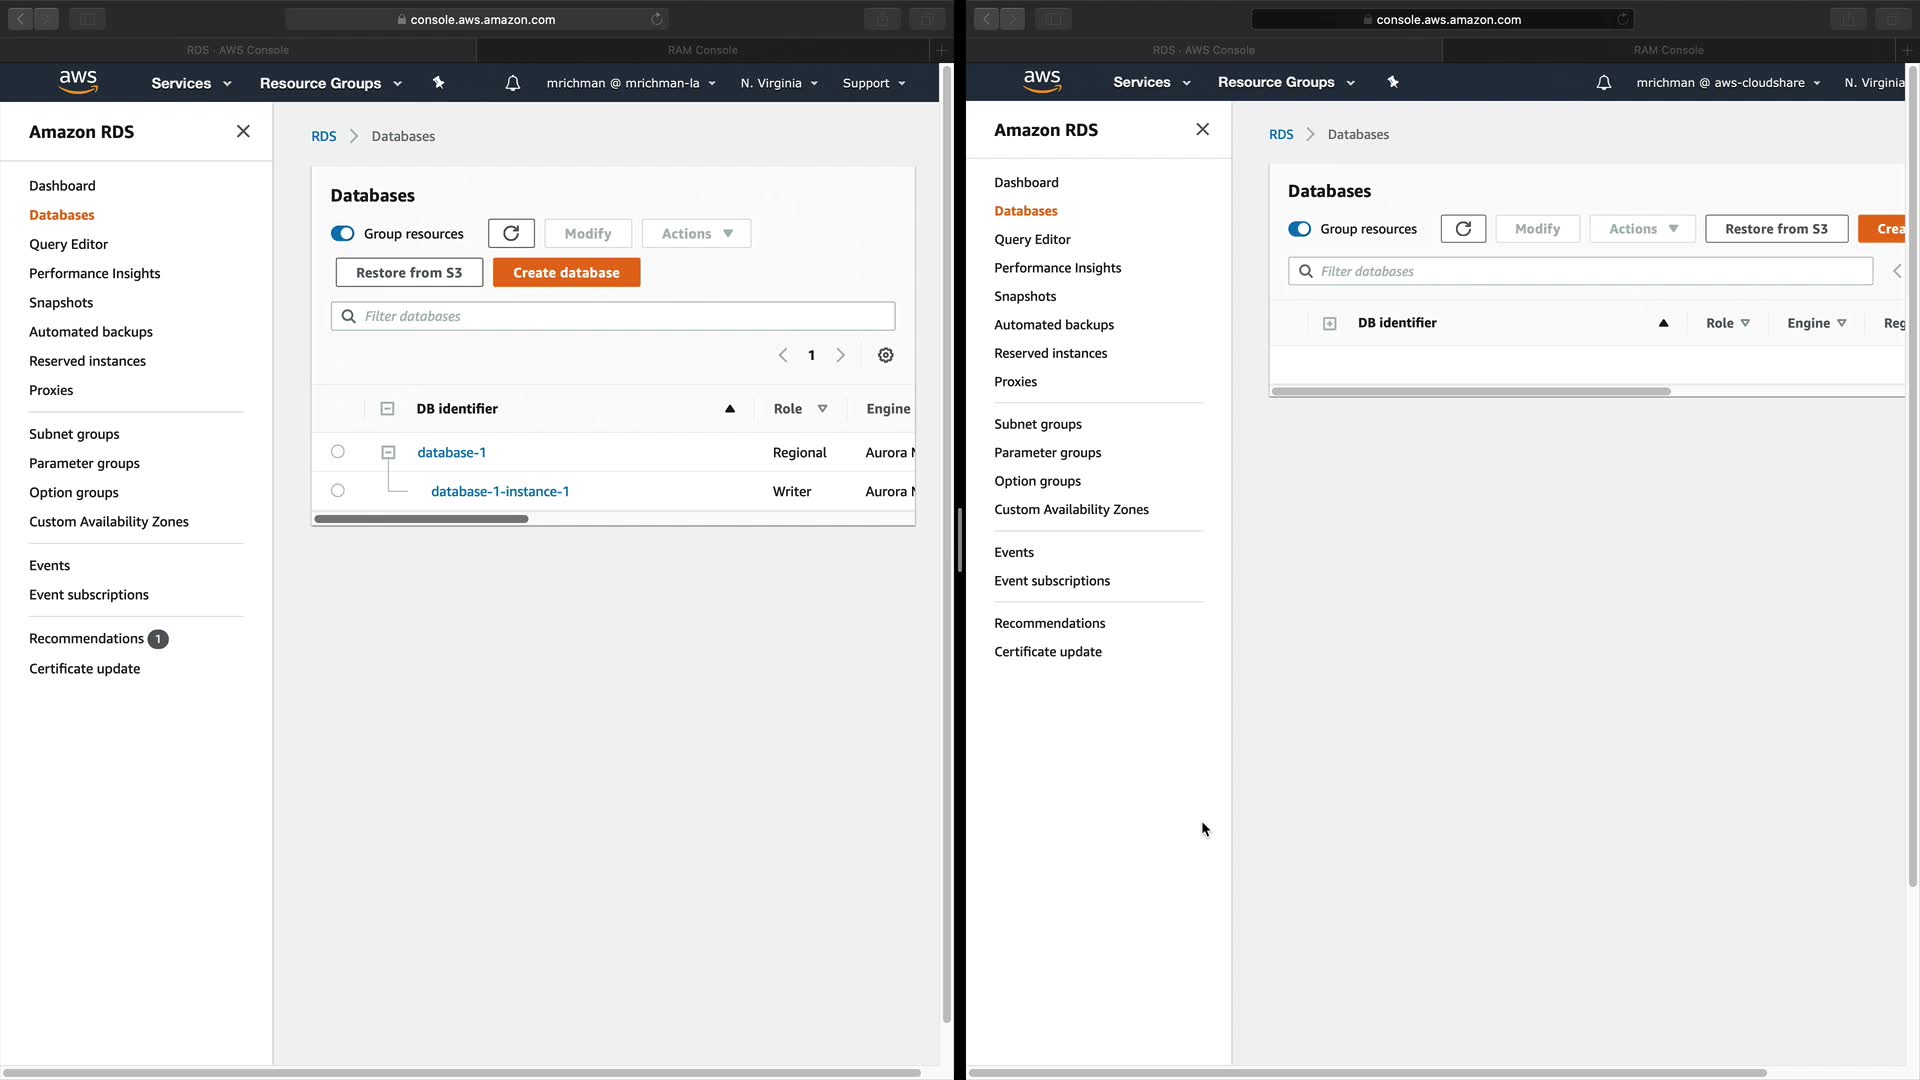
Task: Open the database-1-instance-1 link
Action: click(x=500, y=491)
